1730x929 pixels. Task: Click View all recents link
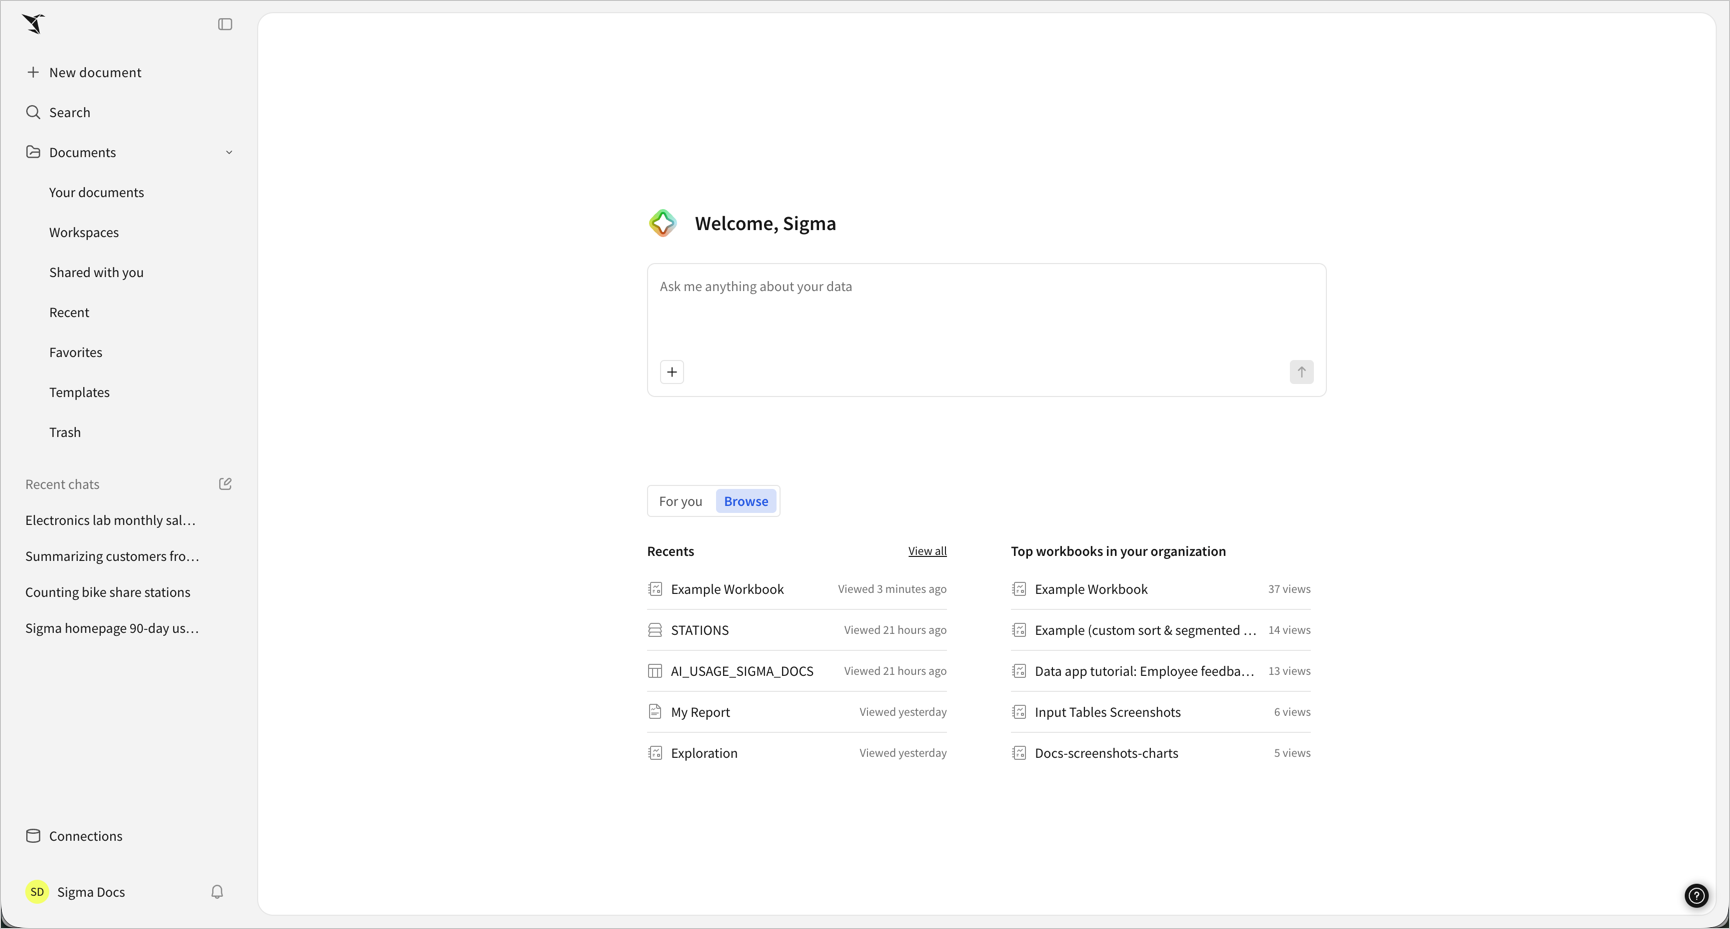[x=927, y=551]
